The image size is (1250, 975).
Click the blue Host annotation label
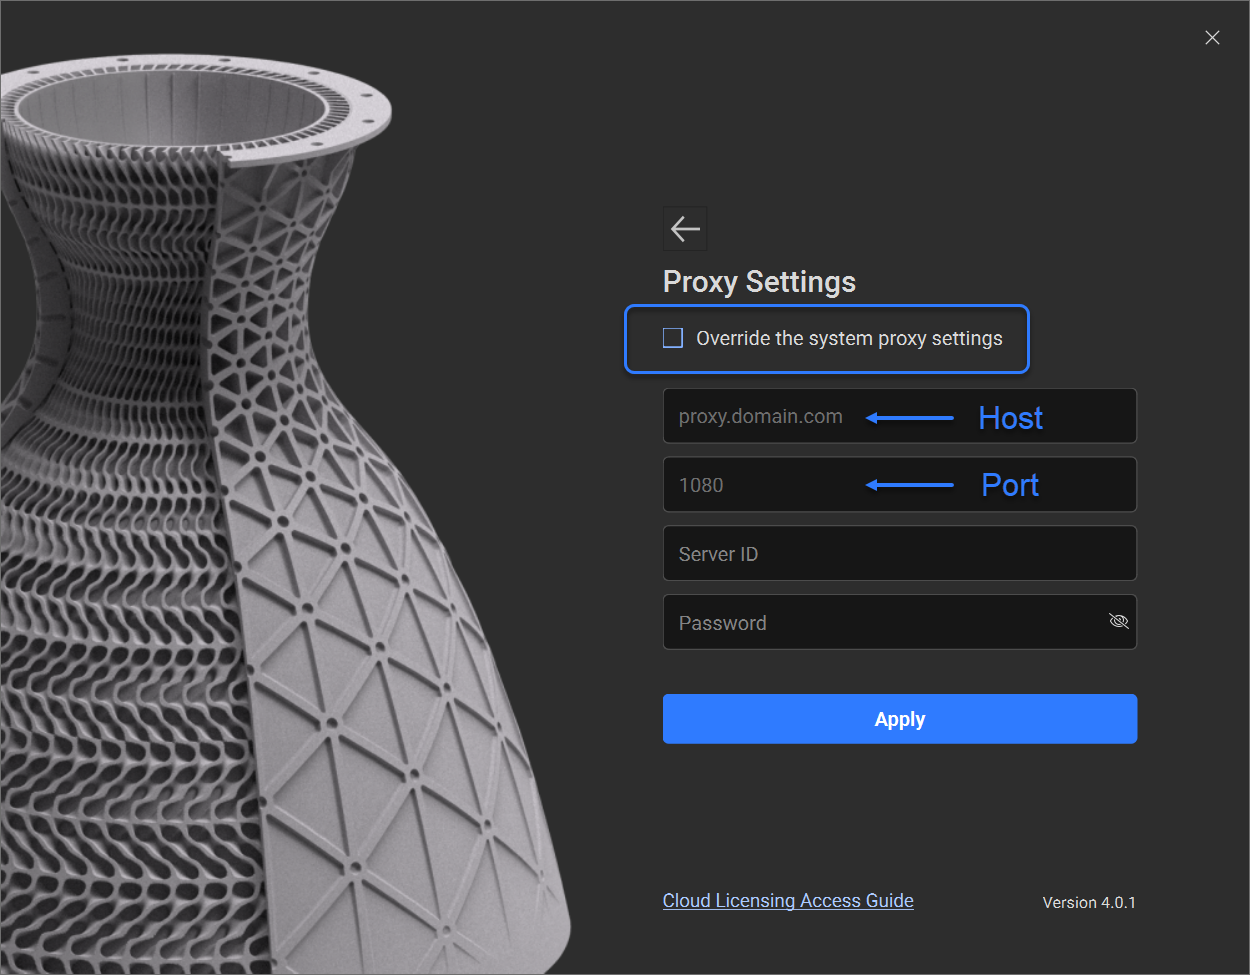point(1010,418)
